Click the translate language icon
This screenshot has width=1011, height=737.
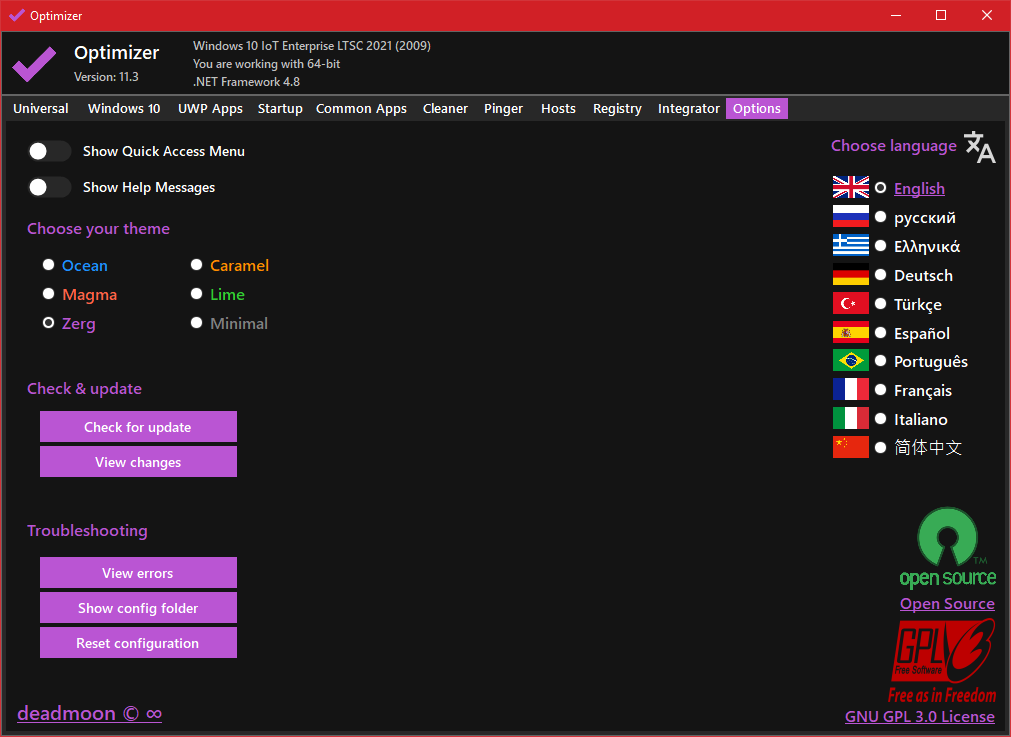pyautogui.click(x=979, y=147)
